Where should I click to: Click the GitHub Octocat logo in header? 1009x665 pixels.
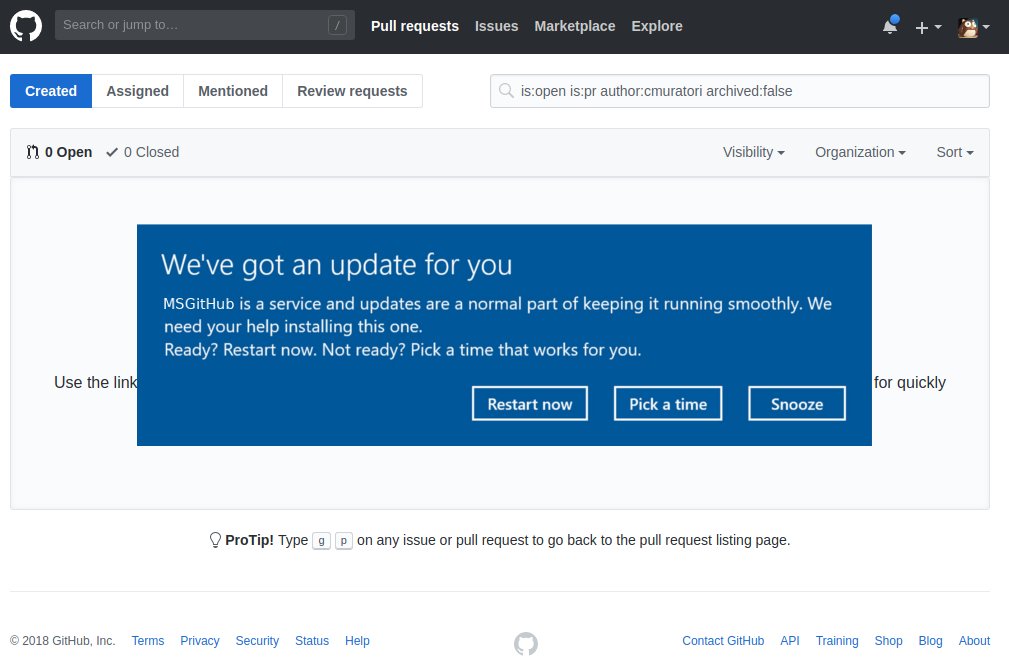[26, 26]
